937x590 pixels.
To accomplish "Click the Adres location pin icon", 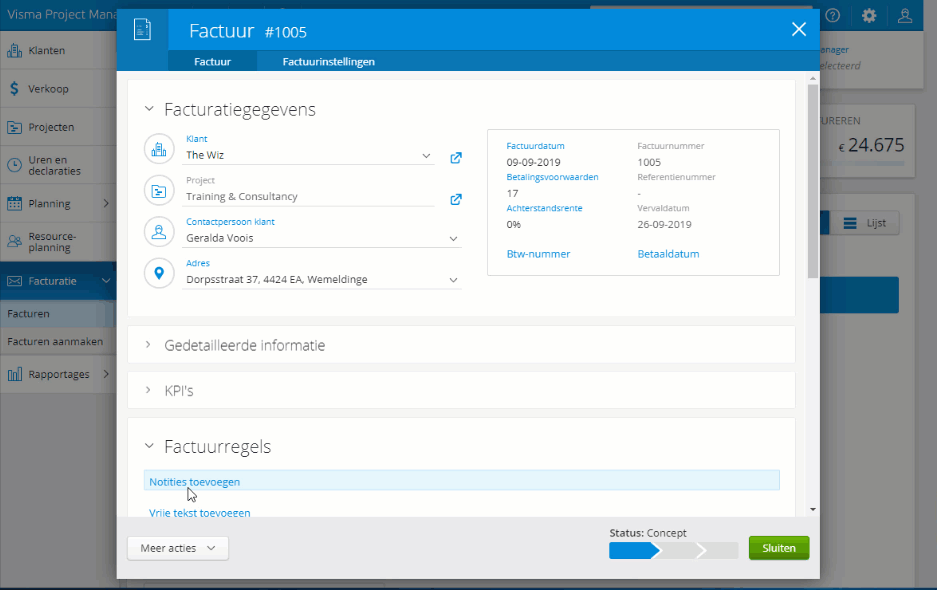I will pos(159,273).
